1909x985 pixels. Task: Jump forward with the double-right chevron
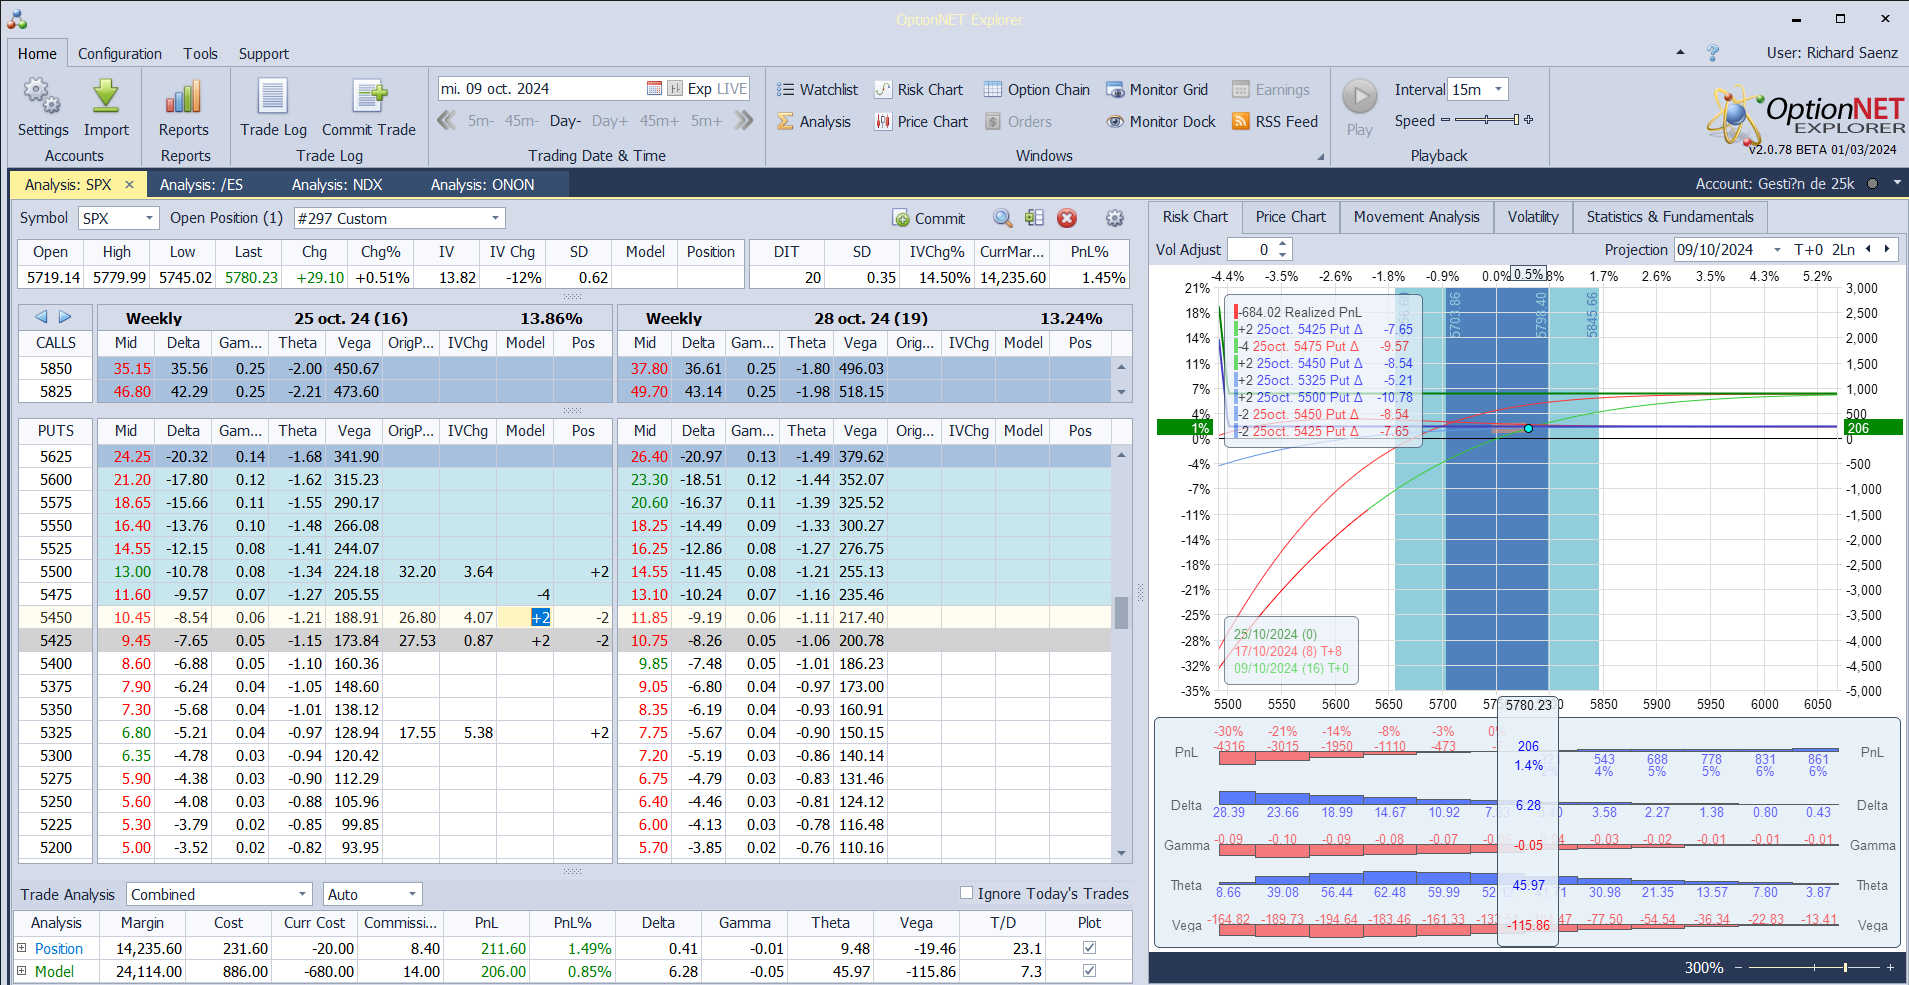coord(743,120)
